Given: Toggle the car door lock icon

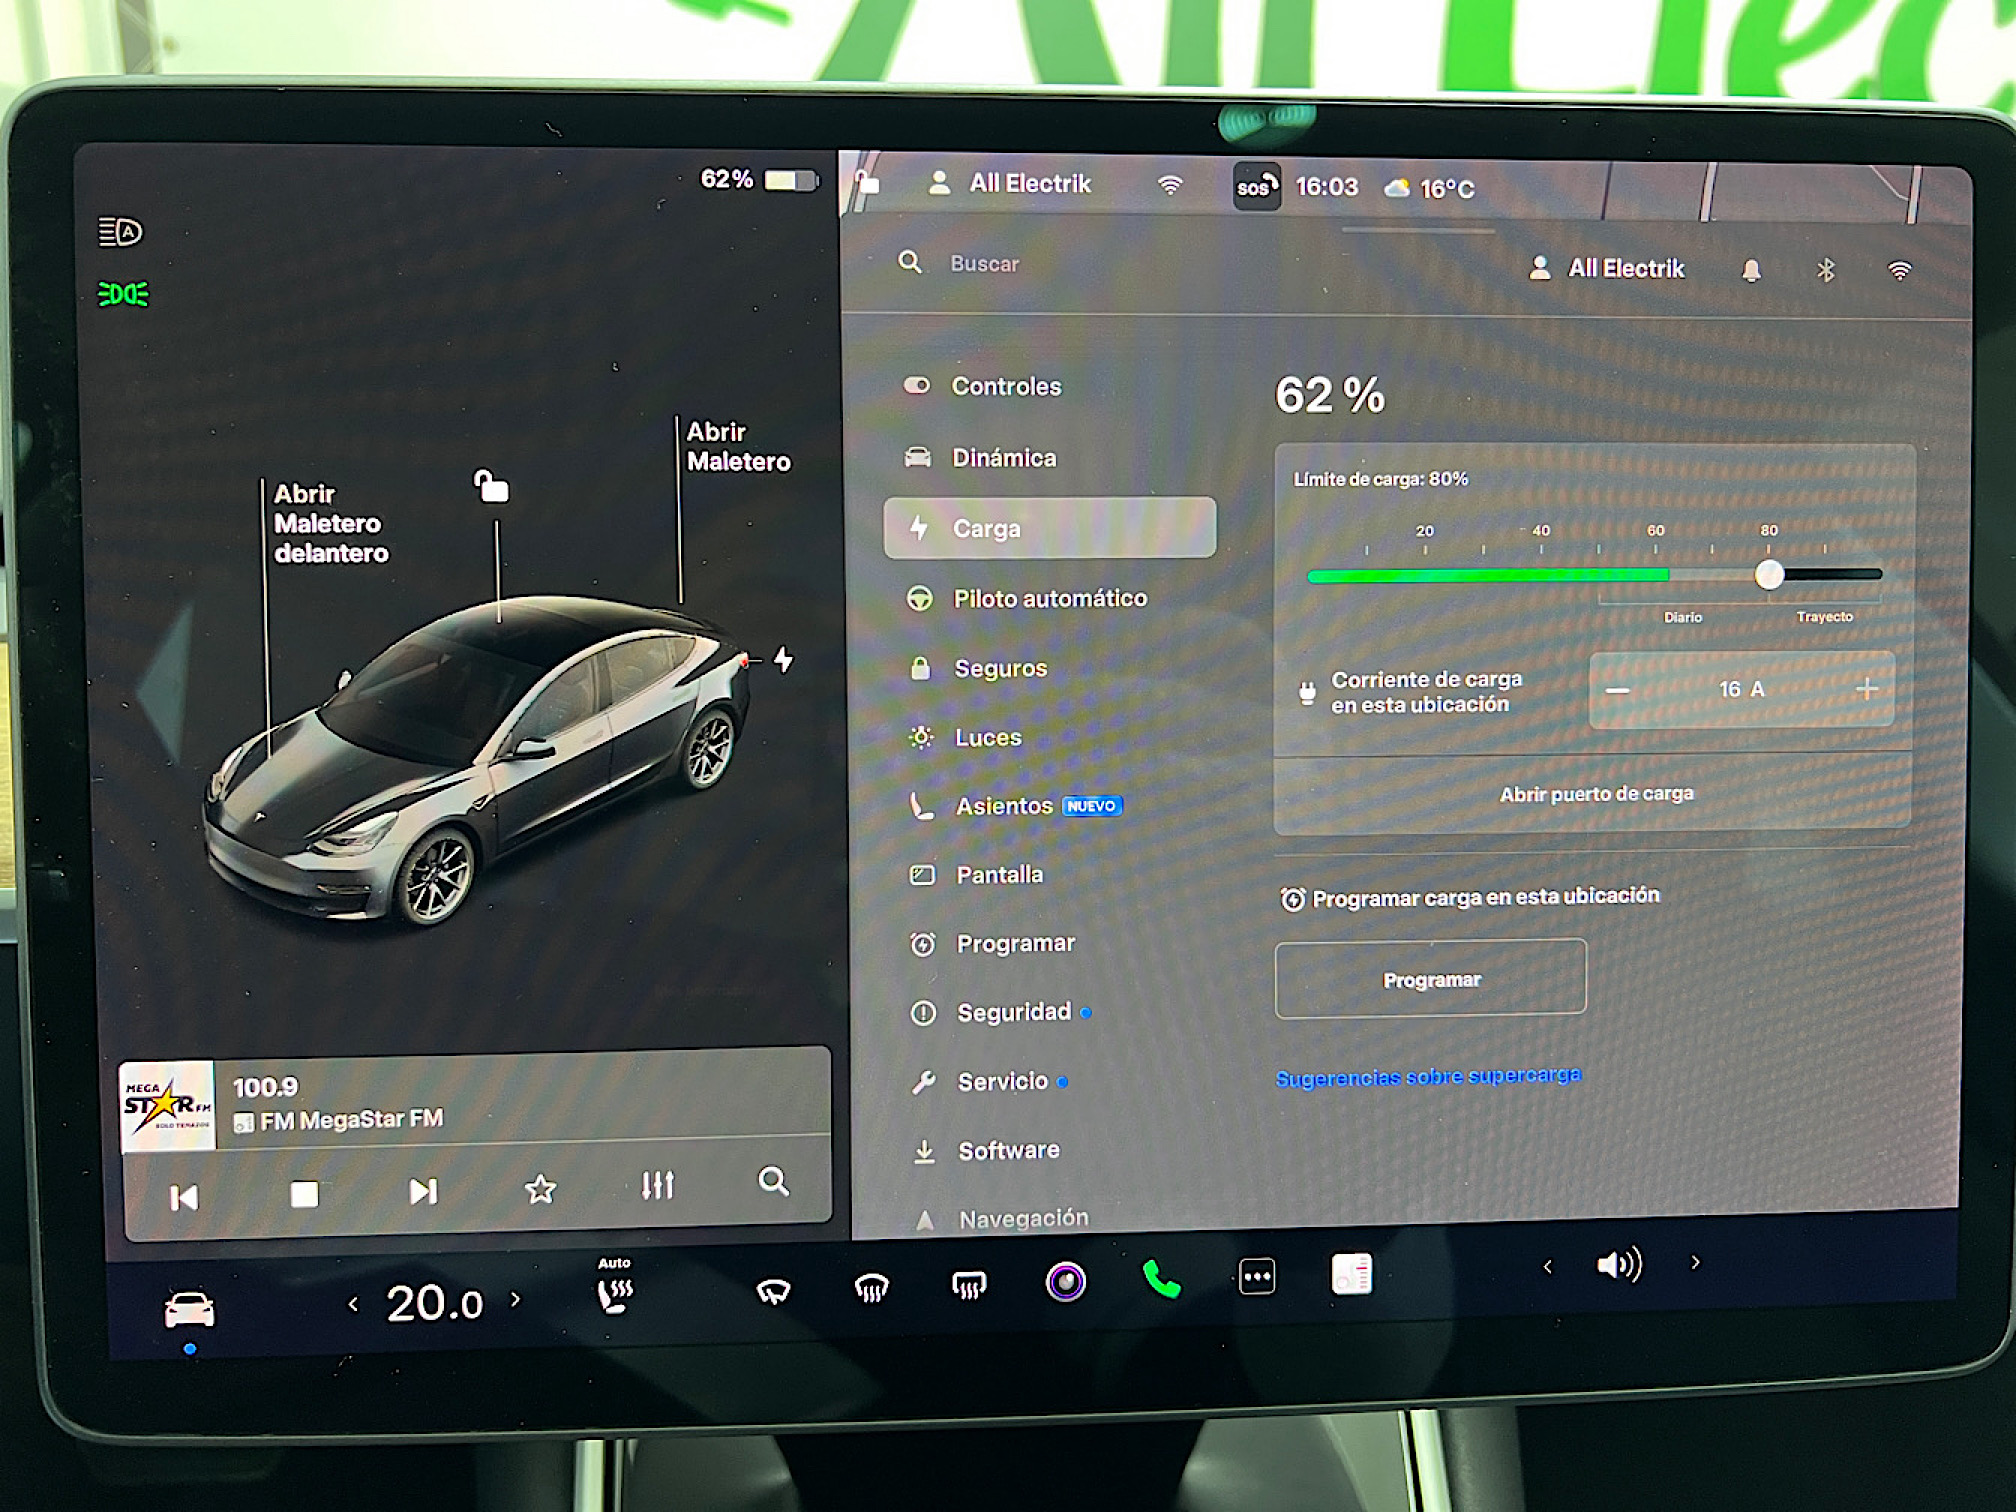Looking at the screenshot, I should coord(491,487).
